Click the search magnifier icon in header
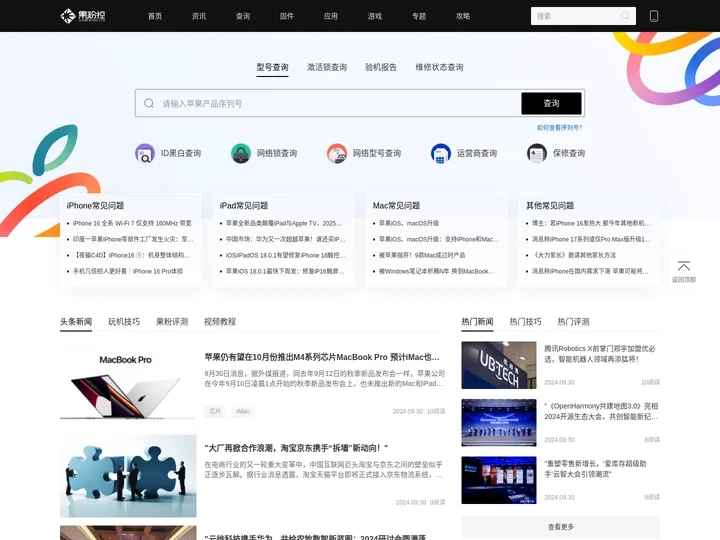This screenshot has width=720, height=540. tap(625, 16)
